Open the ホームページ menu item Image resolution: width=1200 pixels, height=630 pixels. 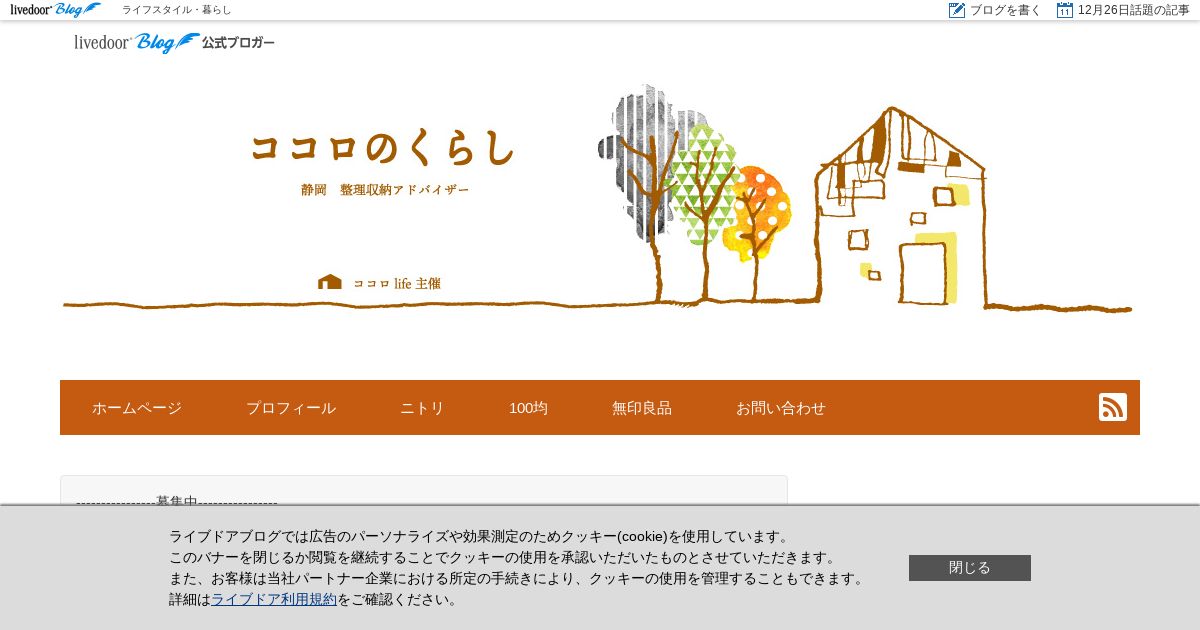137,408
